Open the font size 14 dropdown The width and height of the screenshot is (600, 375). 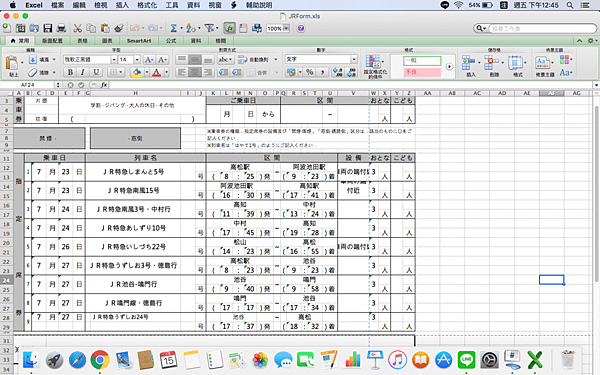[x=137, y=59]
